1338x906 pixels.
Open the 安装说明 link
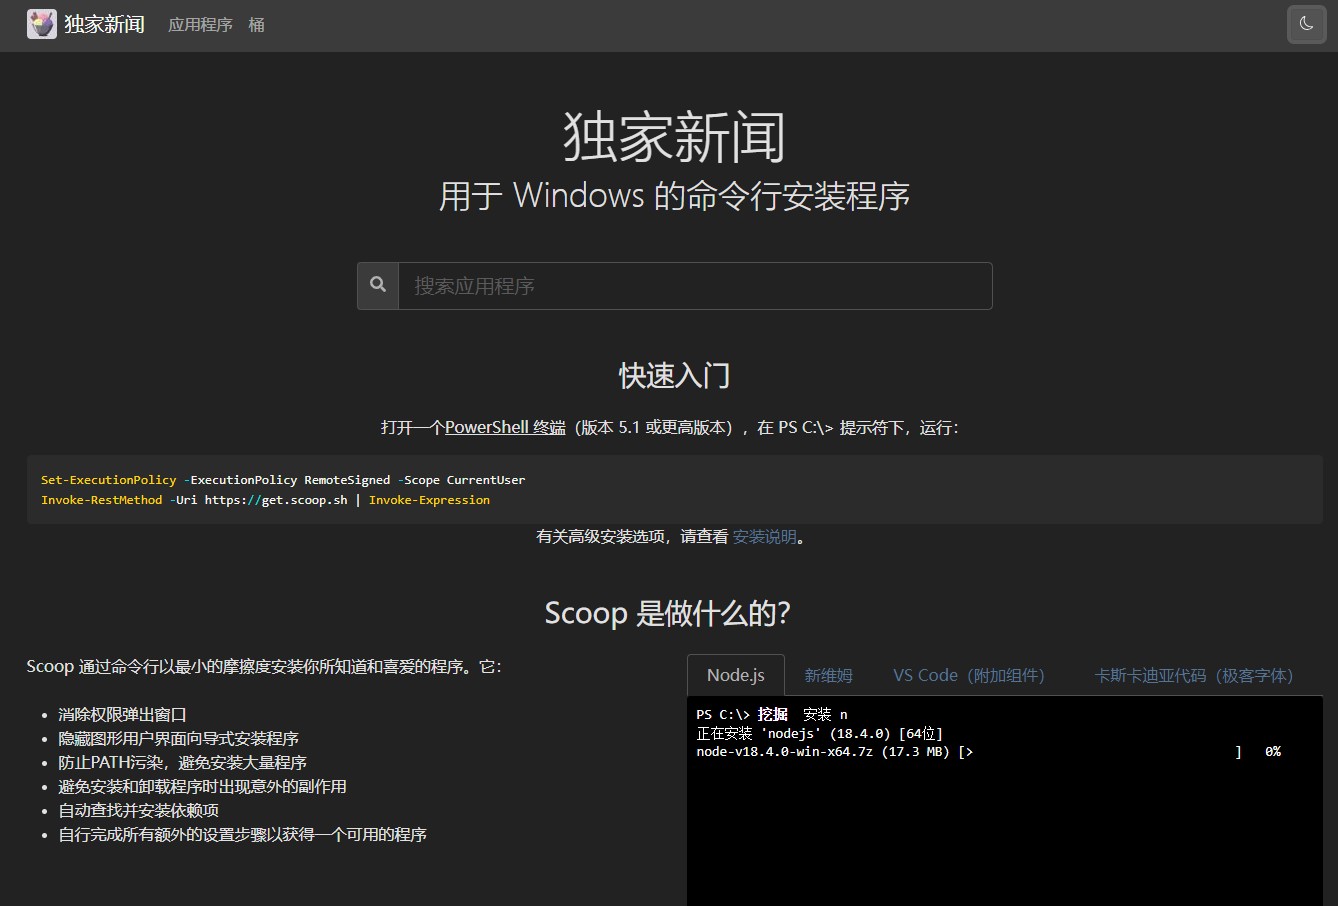pyautogui.click(x=765, y=537)
